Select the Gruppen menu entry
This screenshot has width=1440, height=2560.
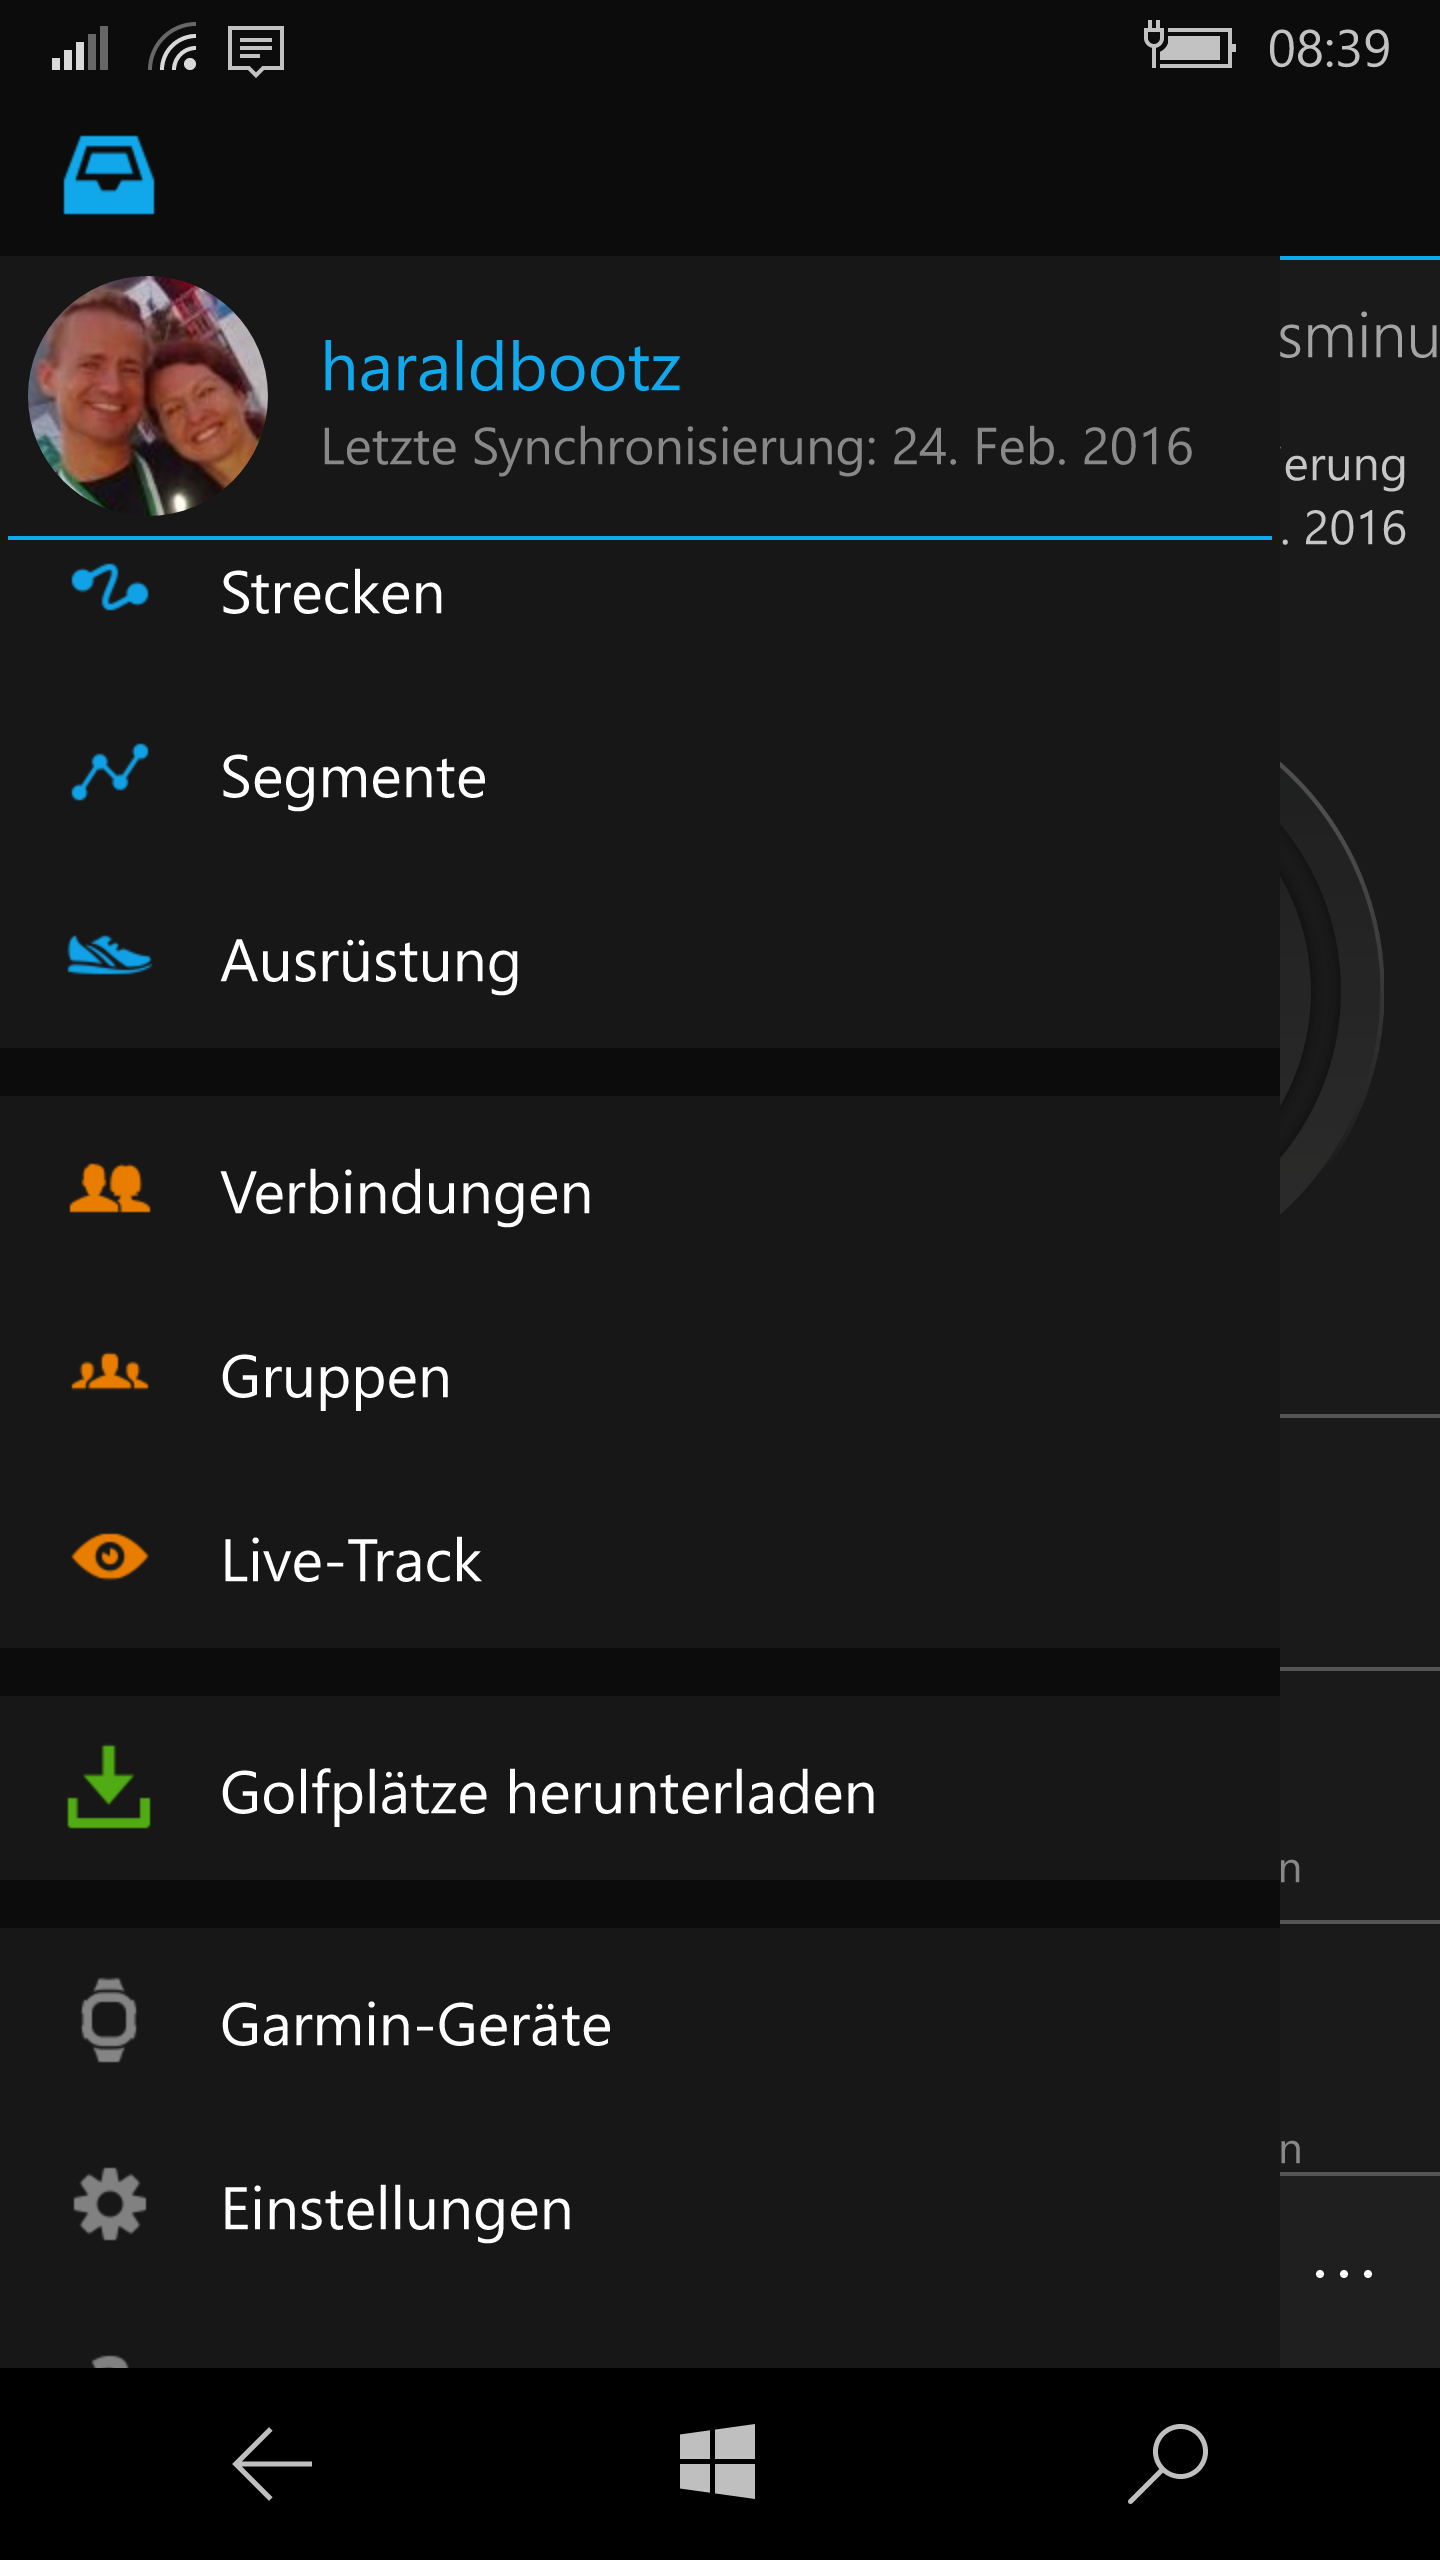point(640,1376)
